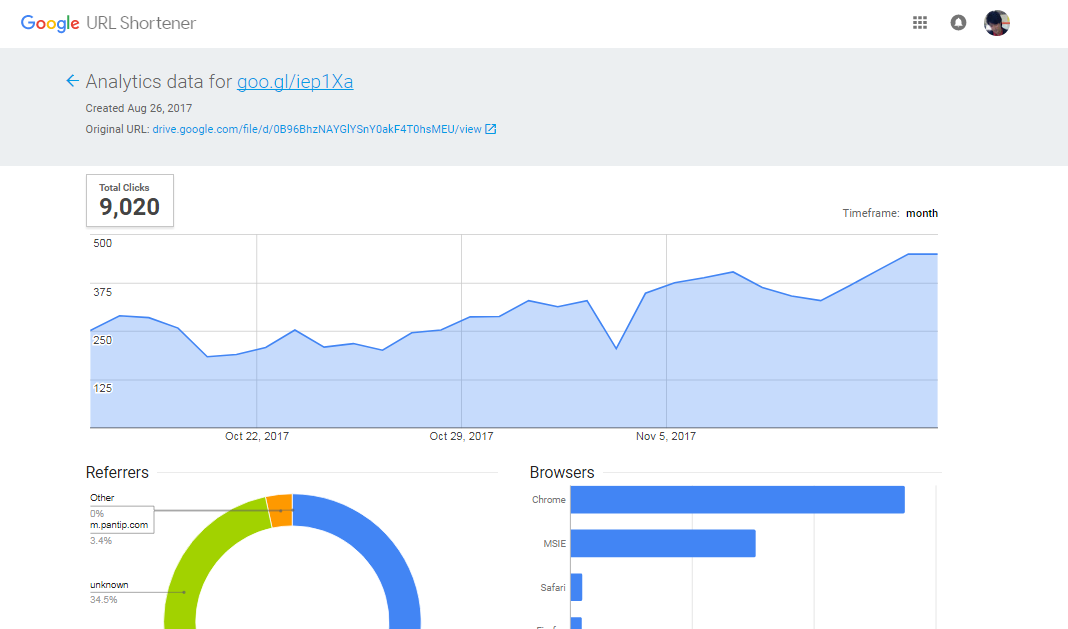Change the Timeframe month selector
Screen dimensions: 1068x629
[x=922, y=213]
